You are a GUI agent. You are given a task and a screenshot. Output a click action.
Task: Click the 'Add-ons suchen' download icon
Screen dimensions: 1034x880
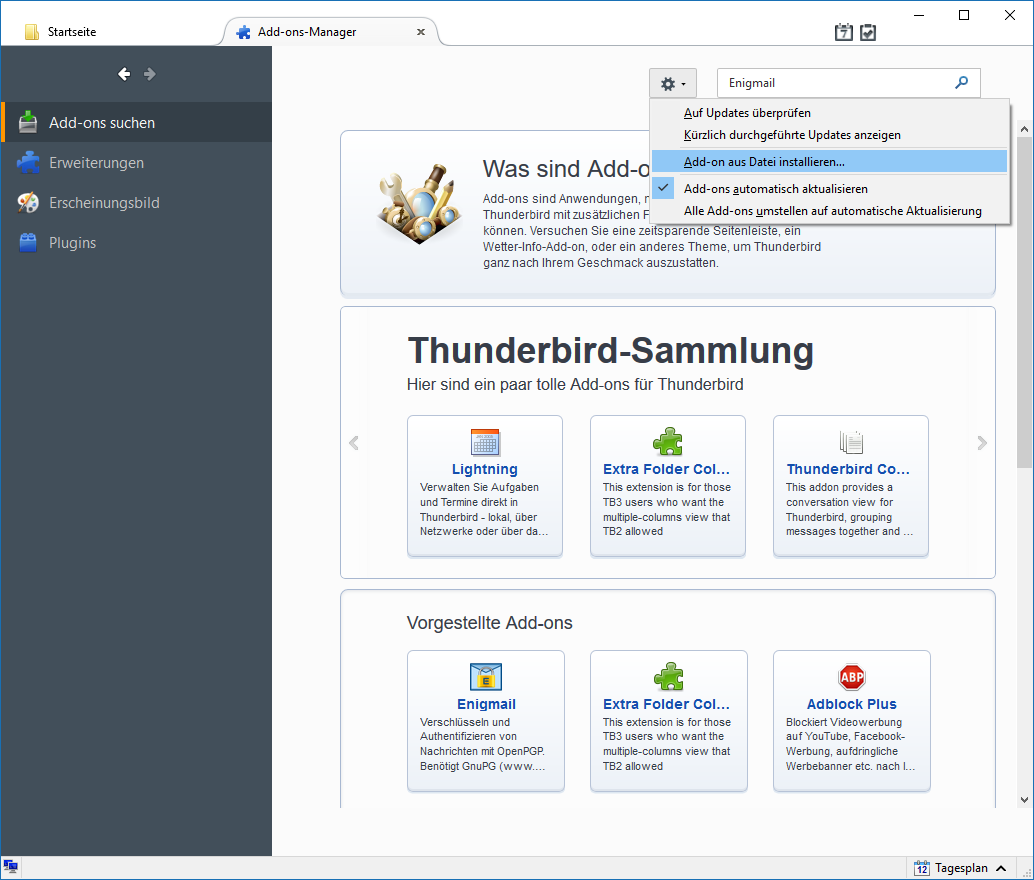tap(28, 123)
